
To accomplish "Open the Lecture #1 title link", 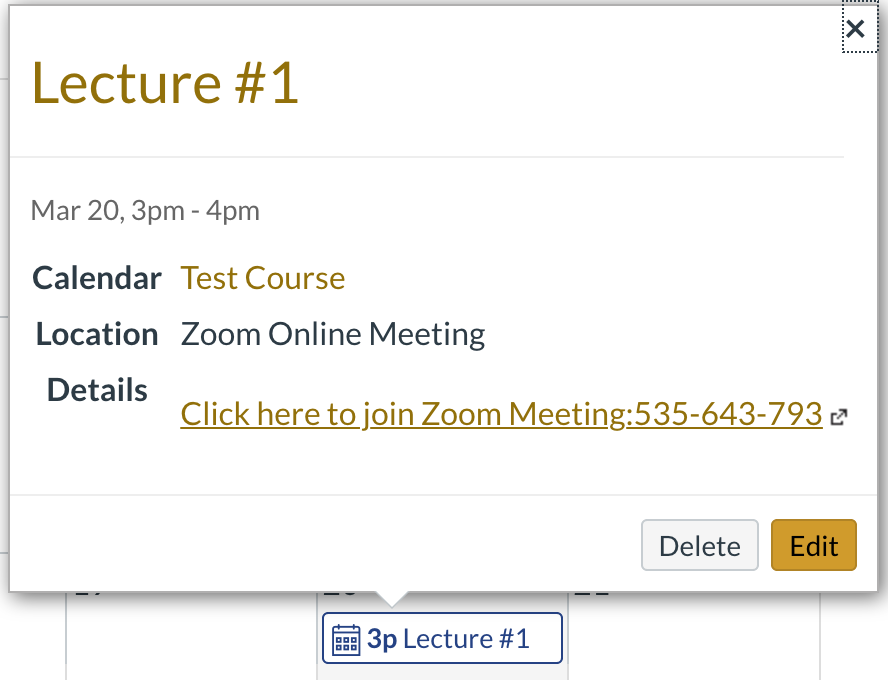I will point(165,83).
